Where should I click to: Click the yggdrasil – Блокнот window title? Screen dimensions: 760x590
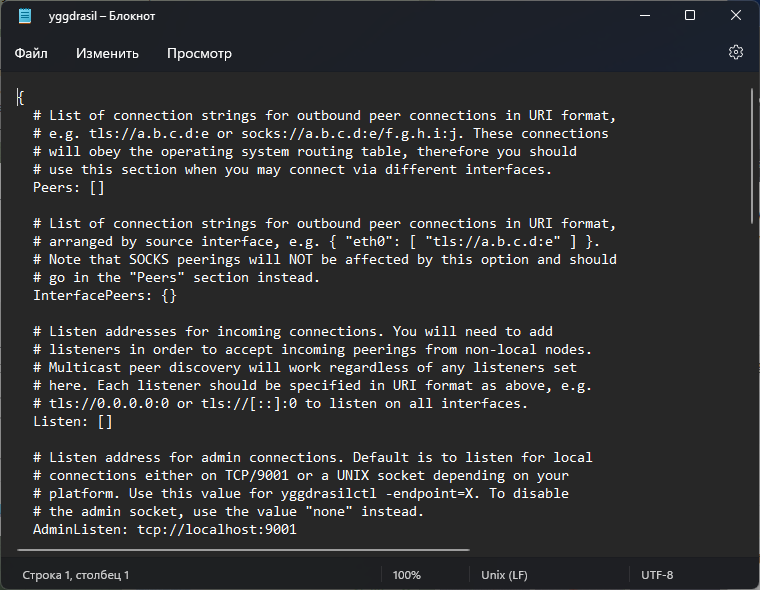pyautogui.click(x=100, y=16)
